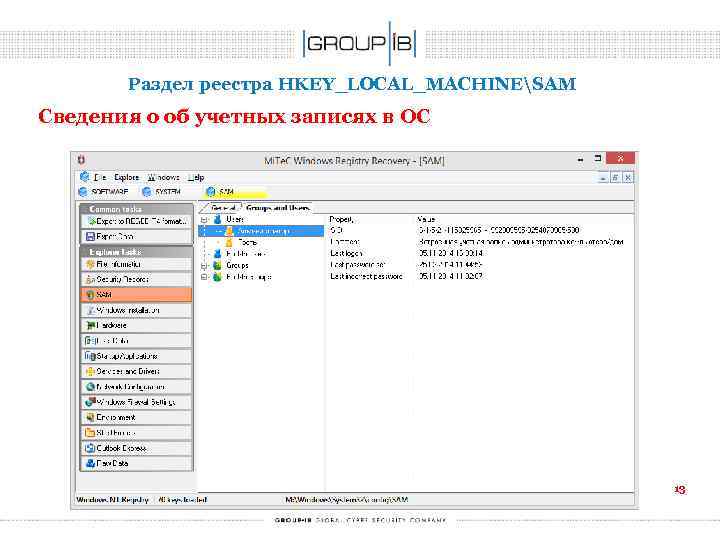The width and height of the screenshot is (720, 540).
Task: Restore the inner SAM child window
Action: click(615, 178)
